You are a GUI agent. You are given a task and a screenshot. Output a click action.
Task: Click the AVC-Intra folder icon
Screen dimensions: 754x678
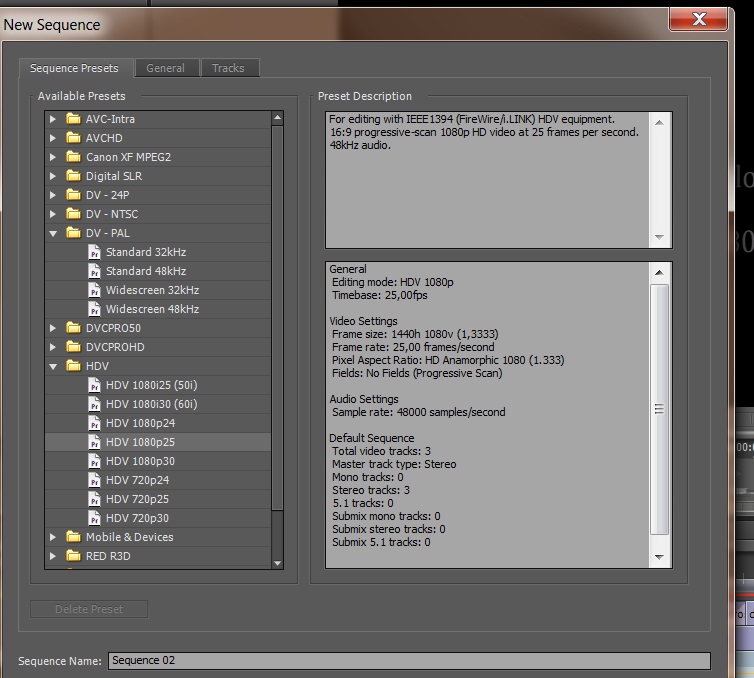[x=74, y=118]
